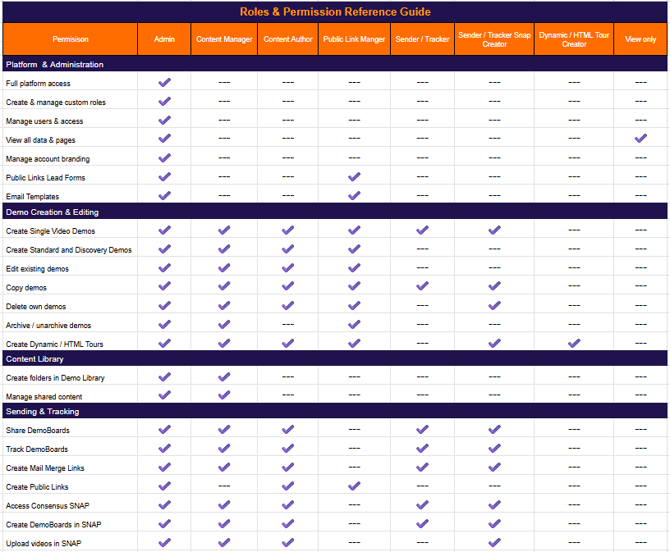670x552 pixels.
Task: Click the Demo Creation & Editing section header
Action: (335, 212)
